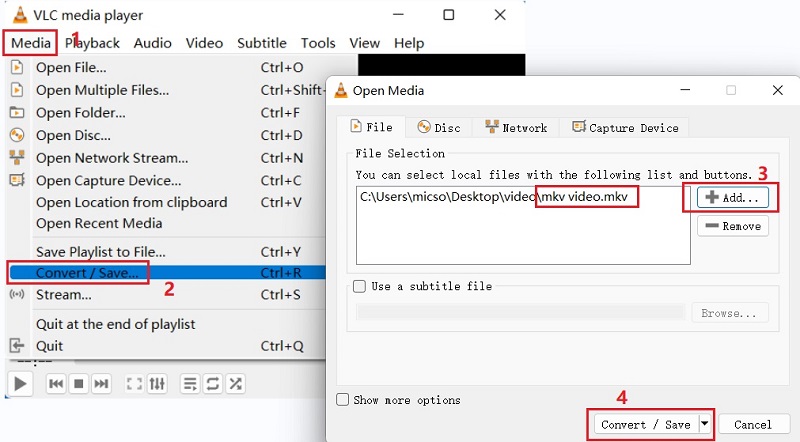Screen dimensions: 800x442
Task: Select mkv video.mkv in file list
Action: click(x=586, y=197)
